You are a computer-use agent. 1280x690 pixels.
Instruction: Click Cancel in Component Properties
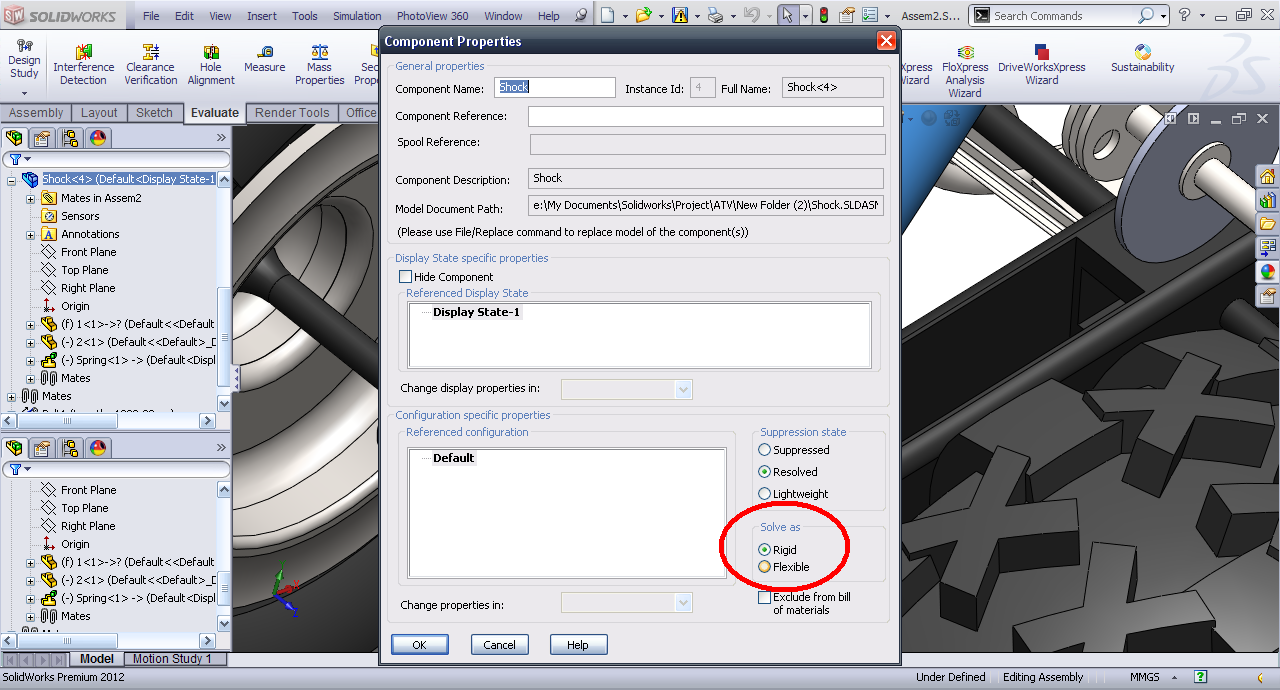coord(499,645)
